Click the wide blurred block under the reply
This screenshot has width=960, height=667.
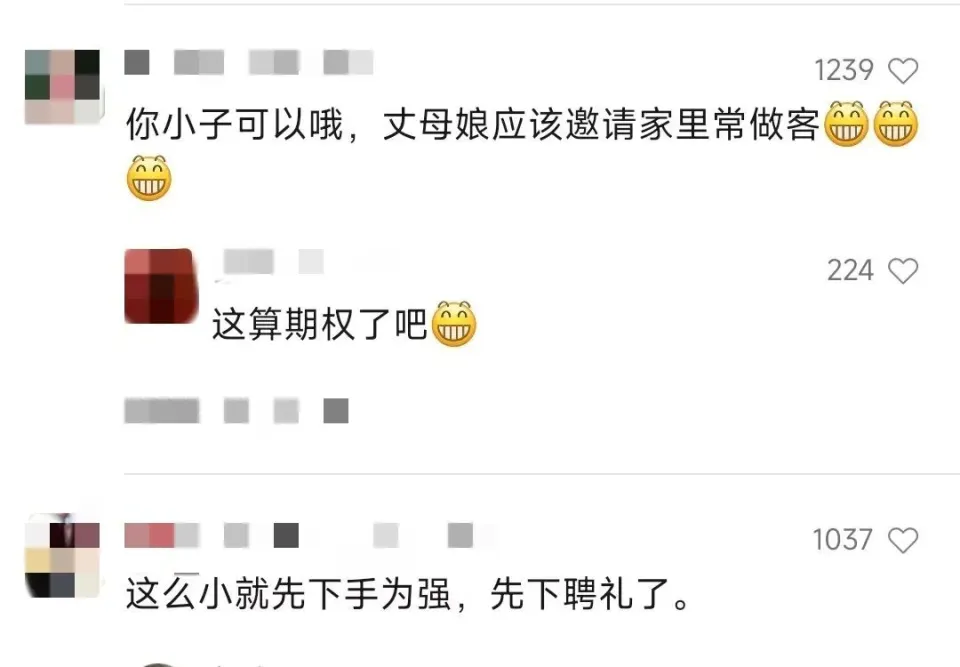162,411
